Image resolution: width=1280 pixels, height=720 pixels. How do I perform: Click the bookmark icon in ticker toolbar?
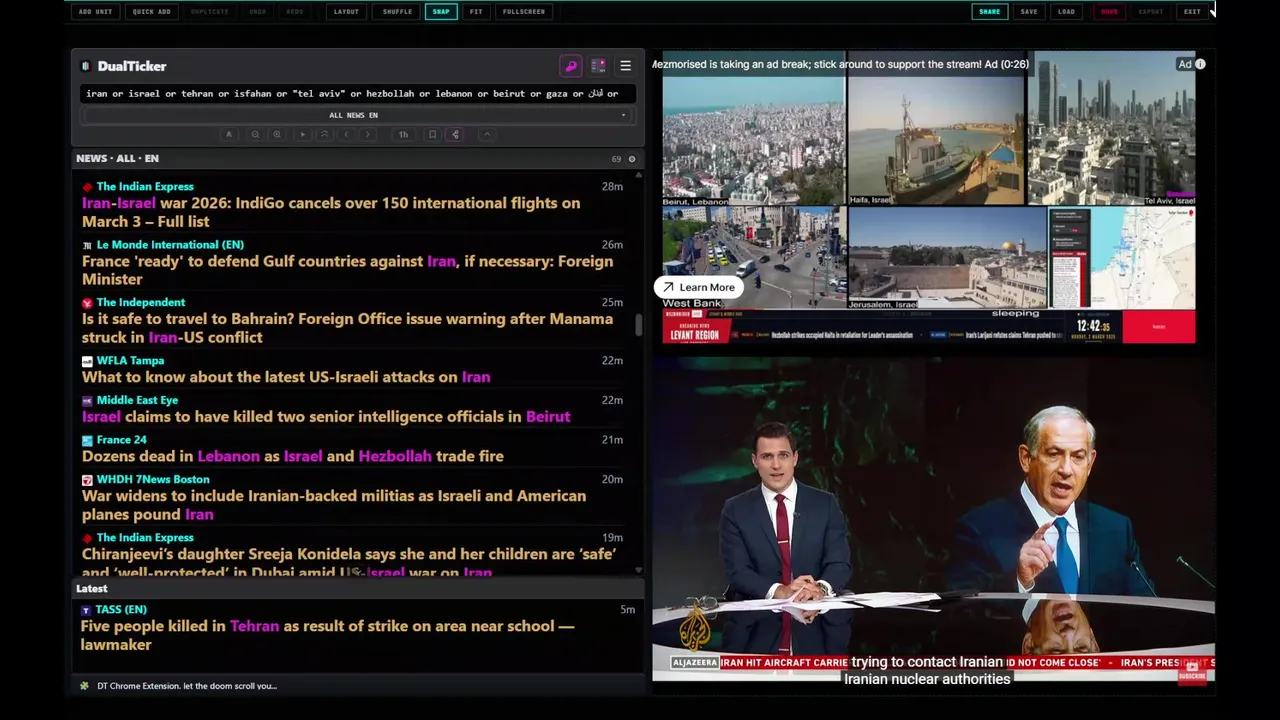tap(432, 134)
